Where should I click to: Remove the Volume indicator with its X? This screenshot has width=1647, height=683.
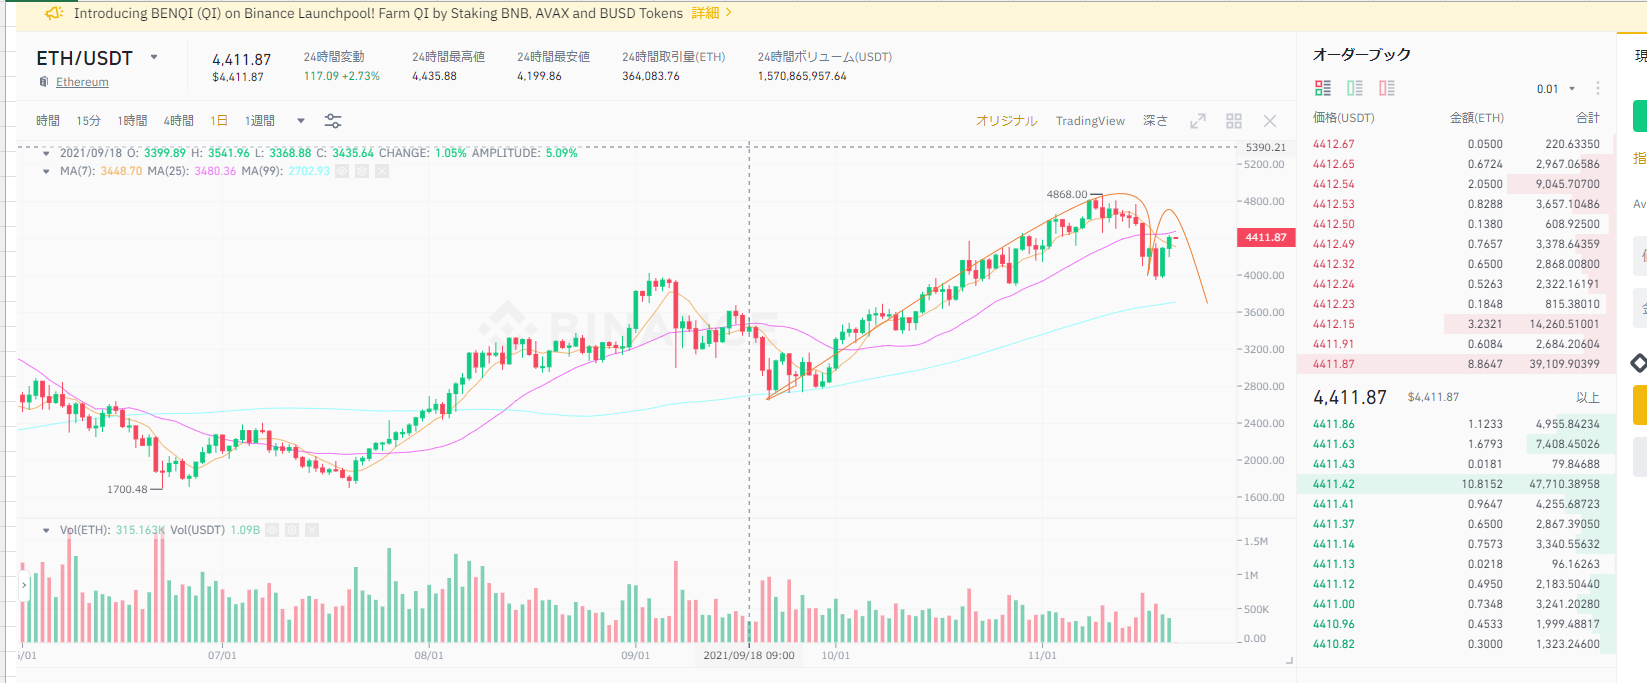pyautogui.click(x=312, y=530)
